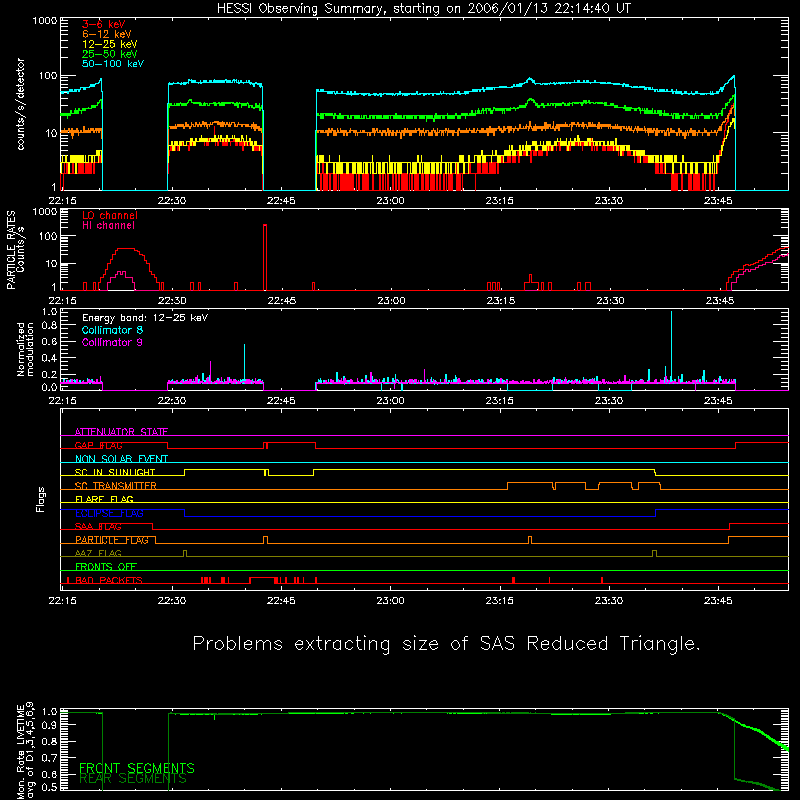Click the LO channel hump peak near 22:23
Image resolution: width=800 pixels, height=800 pixels.
pyautogui.click(x=126, y=249)
